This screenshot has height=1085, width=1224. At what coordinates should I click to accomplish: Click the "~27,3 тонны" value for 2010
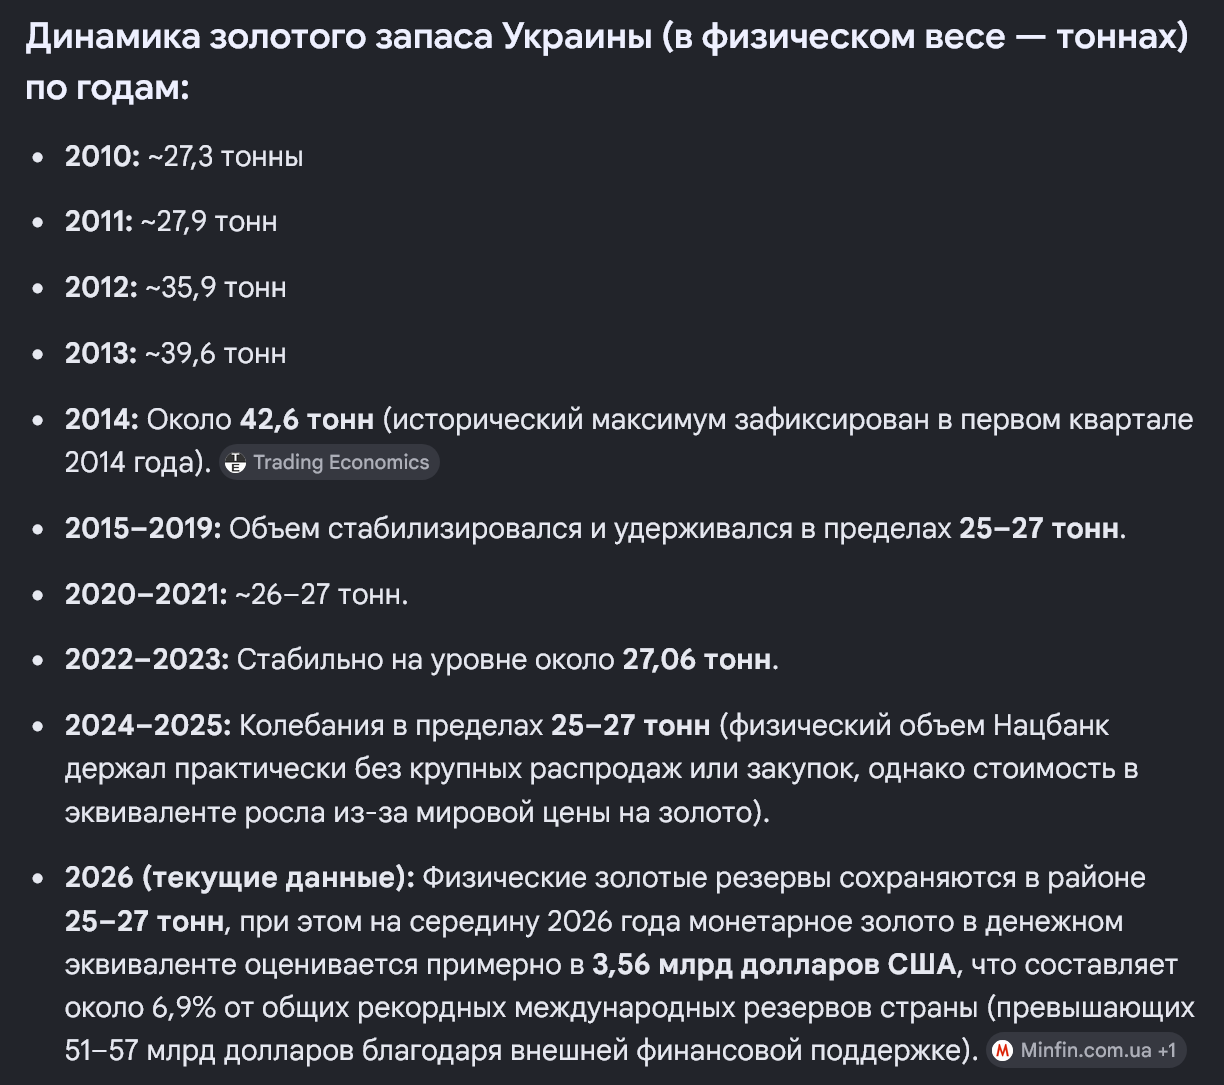coord(226,157)
